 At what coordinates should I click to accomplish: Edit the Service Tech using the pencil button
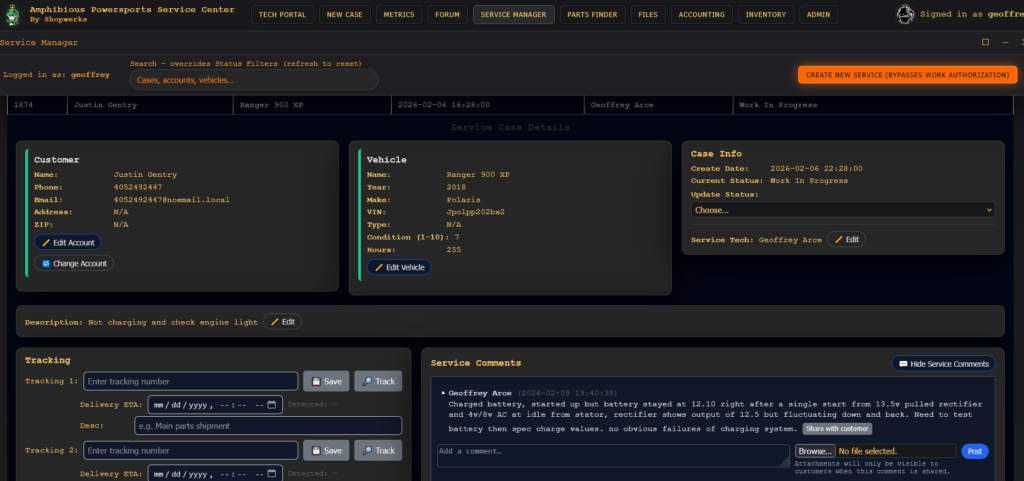tap(846, 240)
